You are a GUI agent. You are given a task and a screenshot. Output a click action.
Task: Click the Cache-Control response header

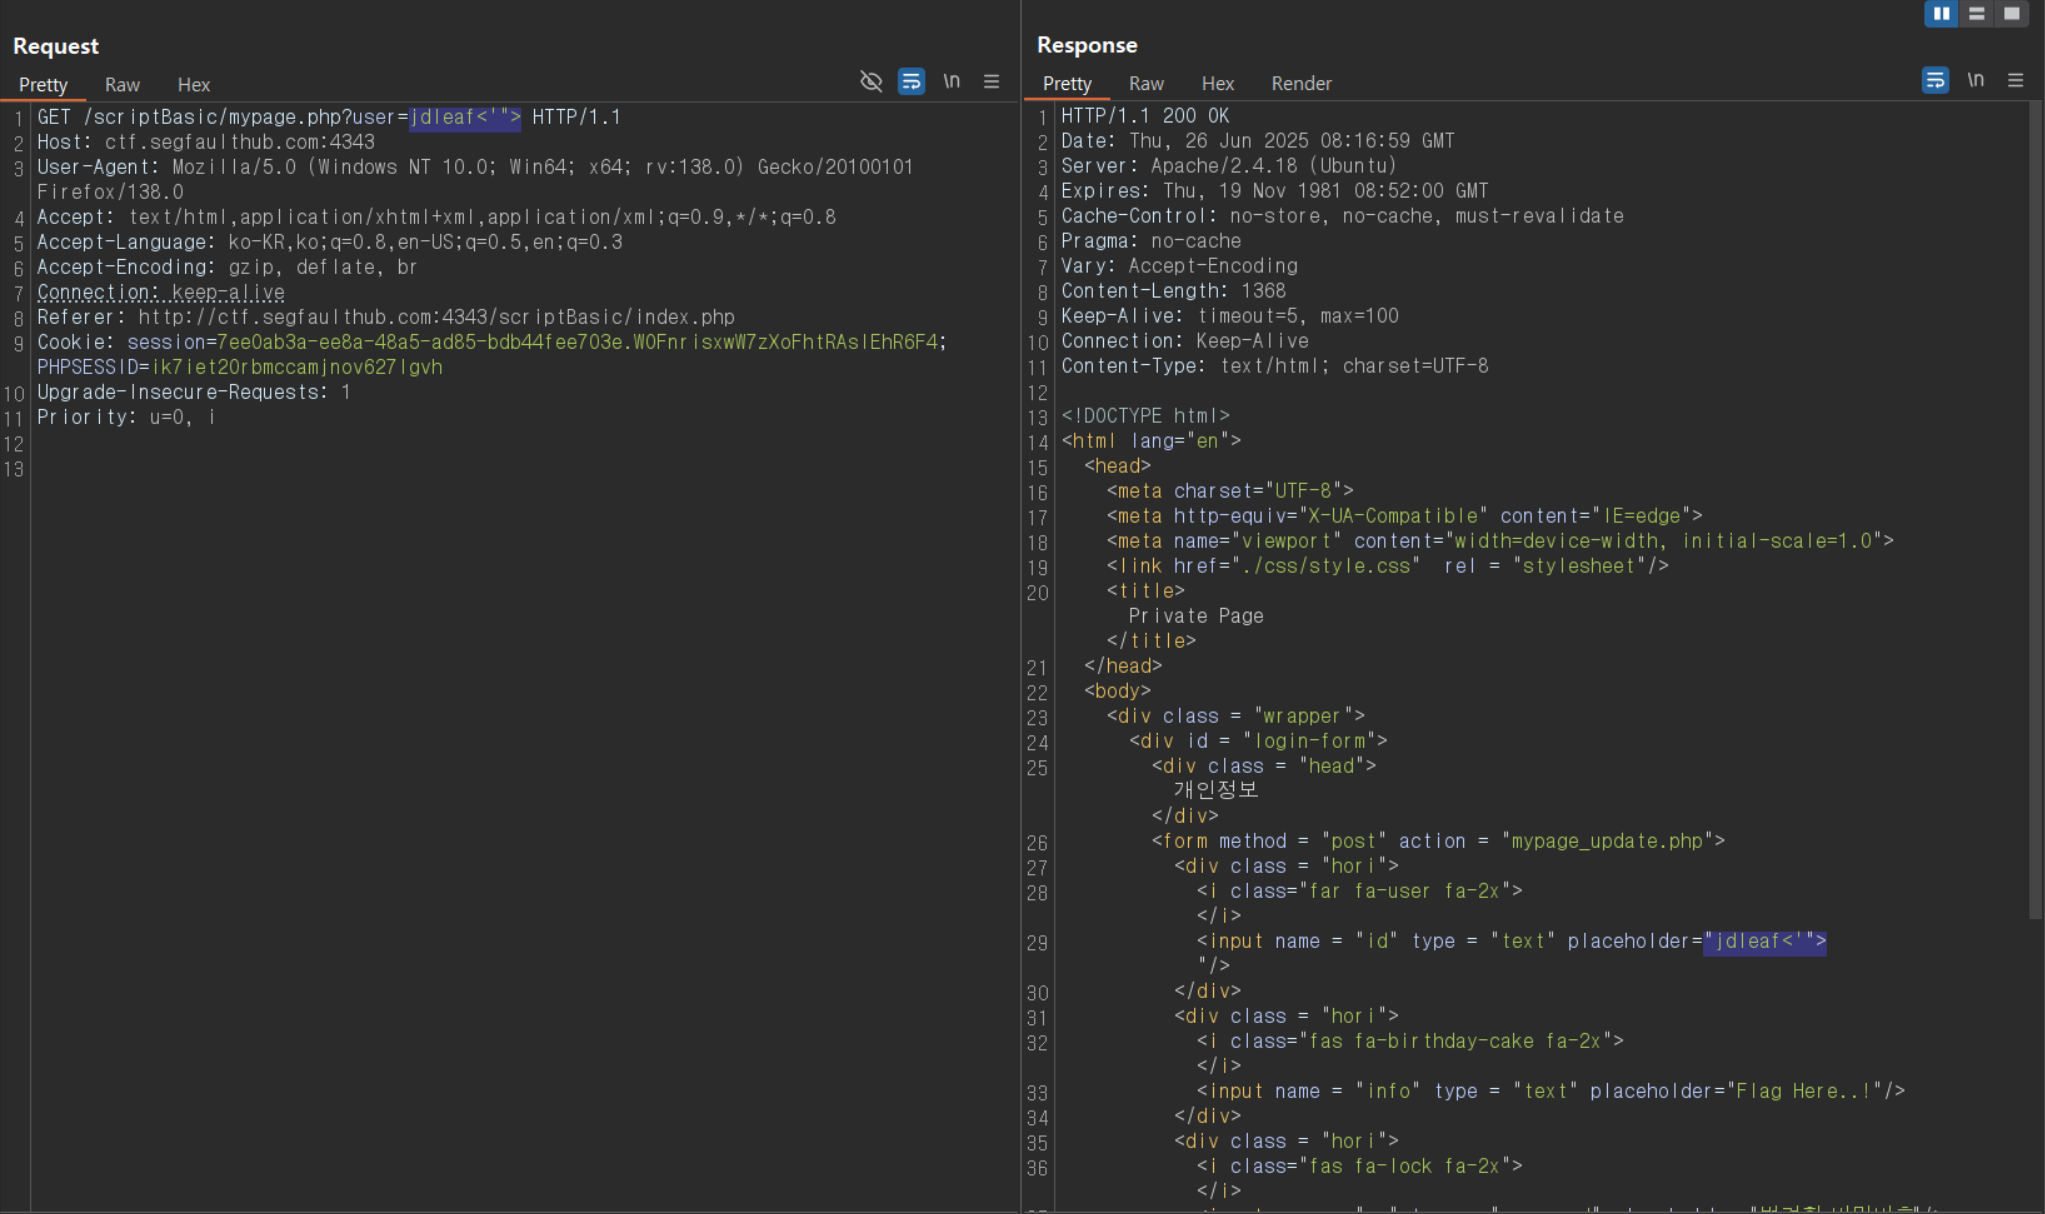tap(1343, 216)
